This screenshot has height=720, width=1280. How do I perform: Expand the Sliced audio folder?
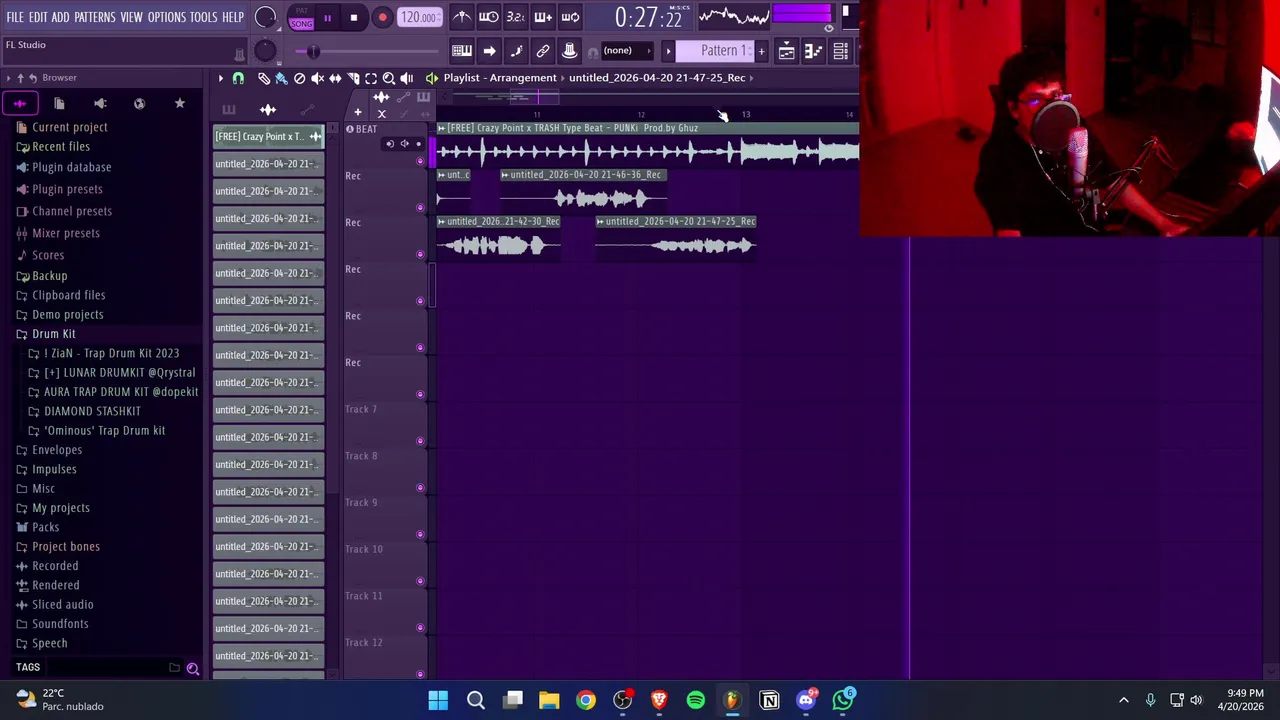62,605
